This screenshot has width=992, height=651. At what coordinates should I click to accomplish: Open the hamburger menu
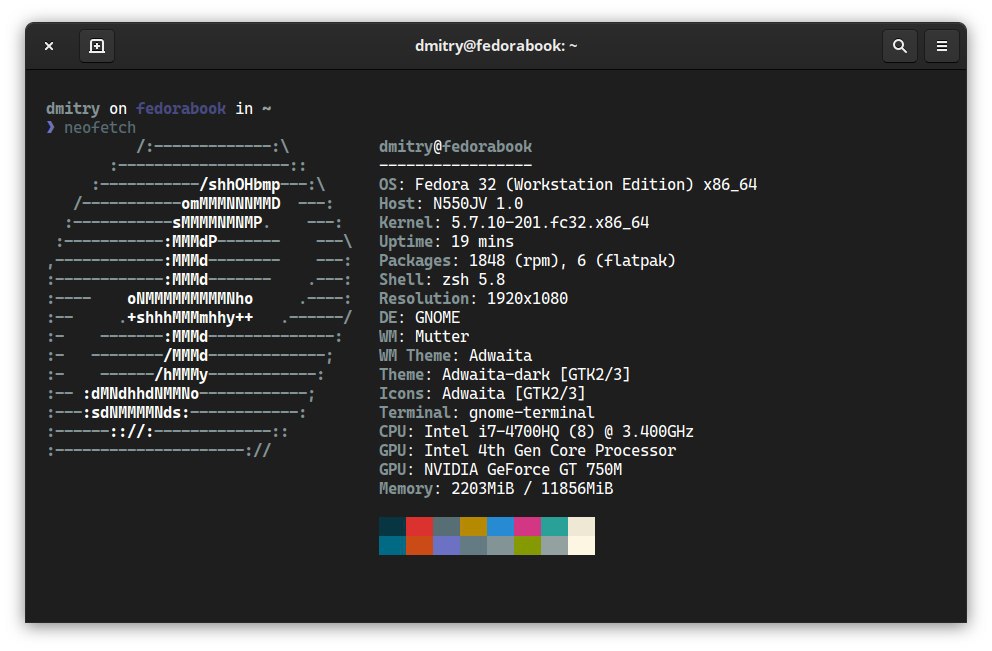pos(942,46)
